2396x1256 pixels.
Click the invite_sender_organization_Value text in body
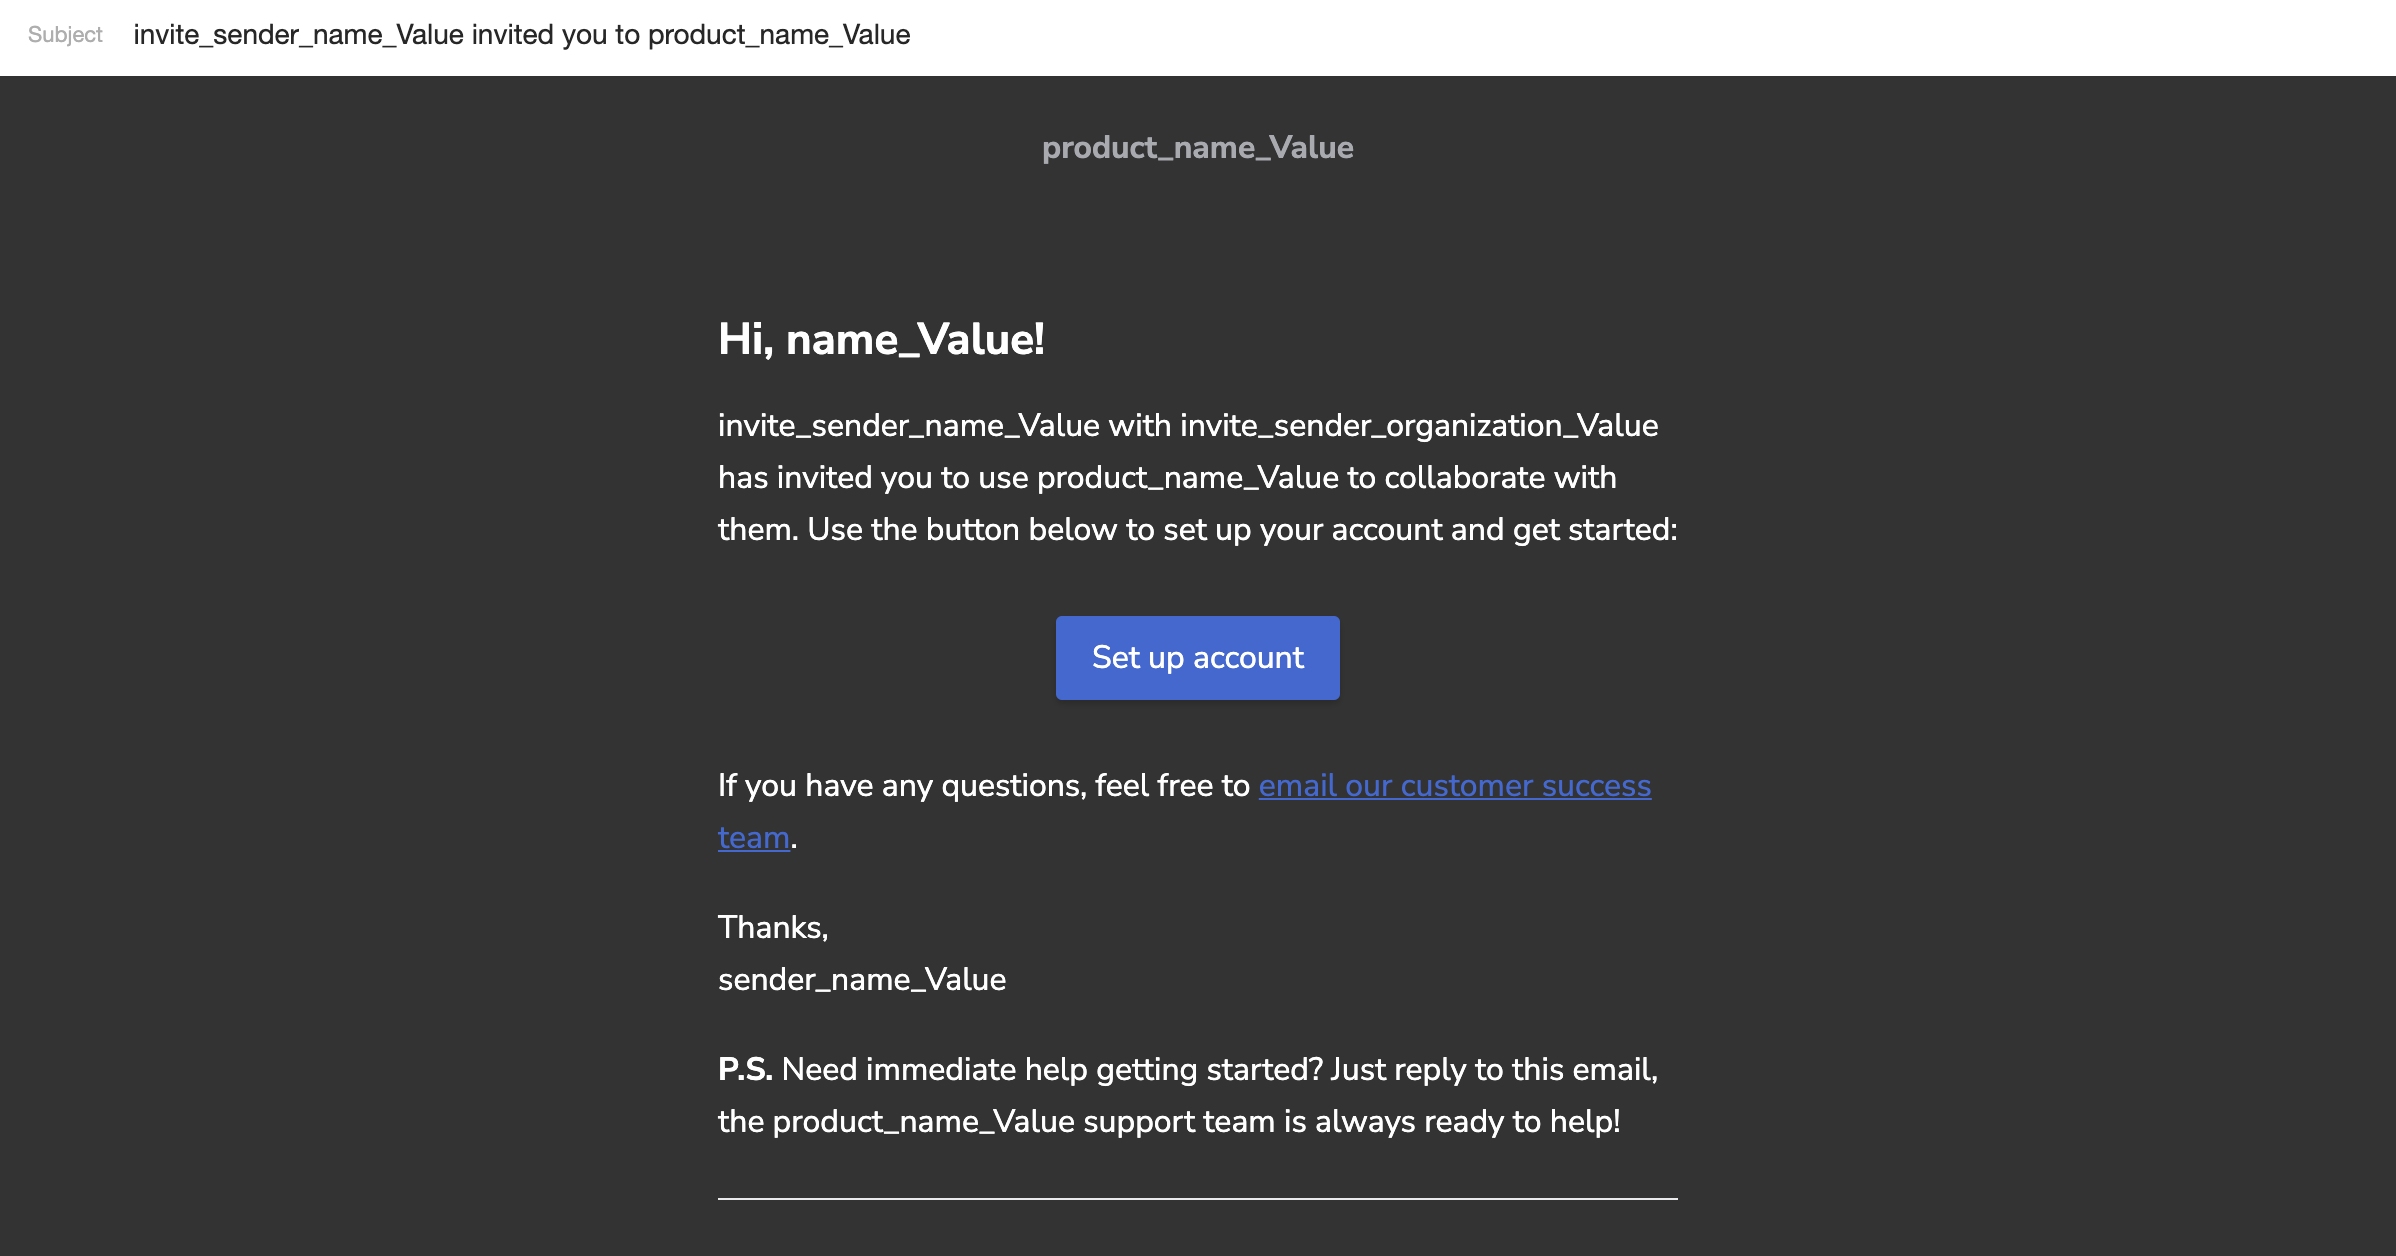coord(1419,426)
